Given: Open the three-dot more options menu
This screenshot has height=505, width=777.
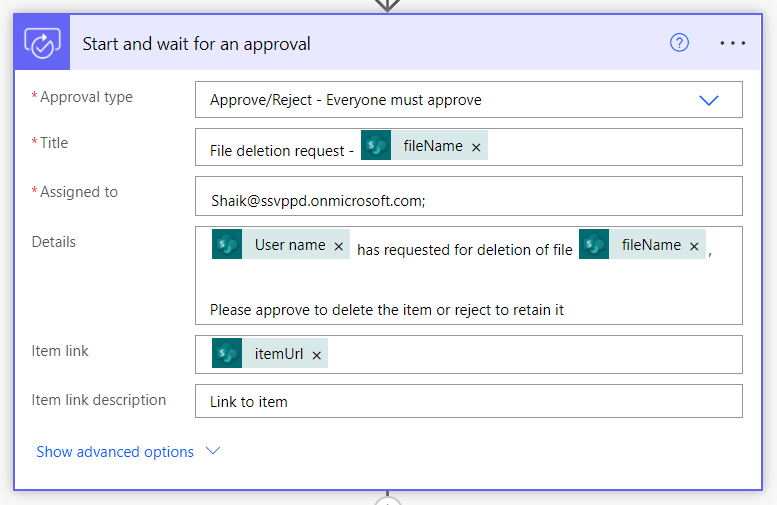Looking at the screenshot, I should 732,44.
